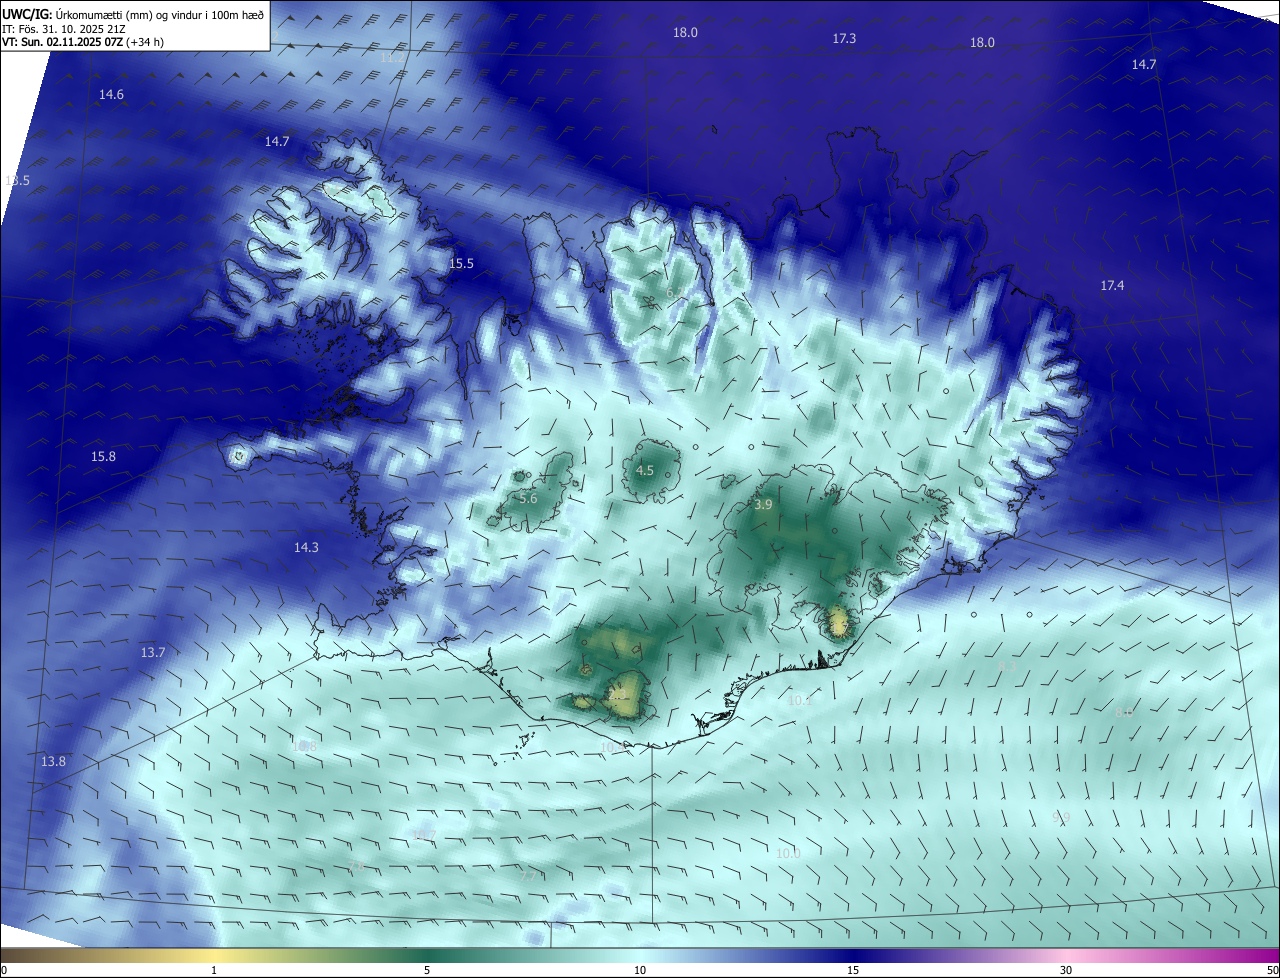Image resolution: width=1280 pixels, height=978 pixels.
Task: Click the 13.8 value in the southwest ocean
Action: click(53, 762)
